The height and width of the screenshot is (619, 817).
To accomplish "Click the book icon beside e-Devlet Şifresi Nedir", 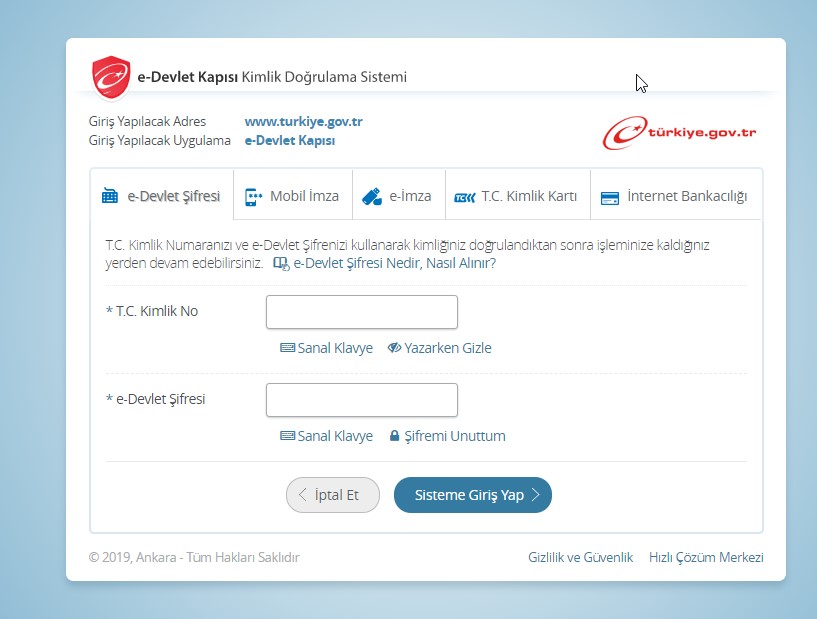I will (280, 264).
